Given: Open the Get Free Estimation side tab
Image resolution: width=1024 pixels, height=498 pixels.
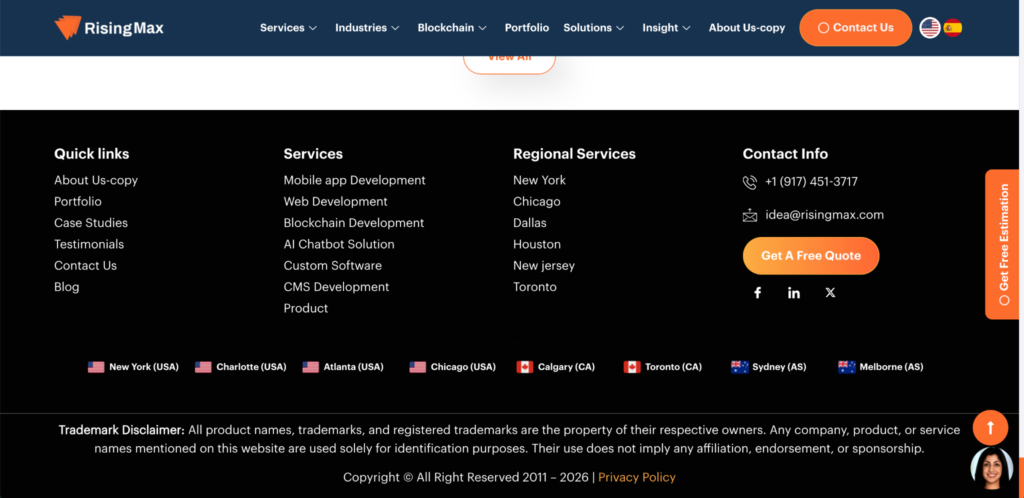Looking at the screenshot, I should [x=1004, y=245].
